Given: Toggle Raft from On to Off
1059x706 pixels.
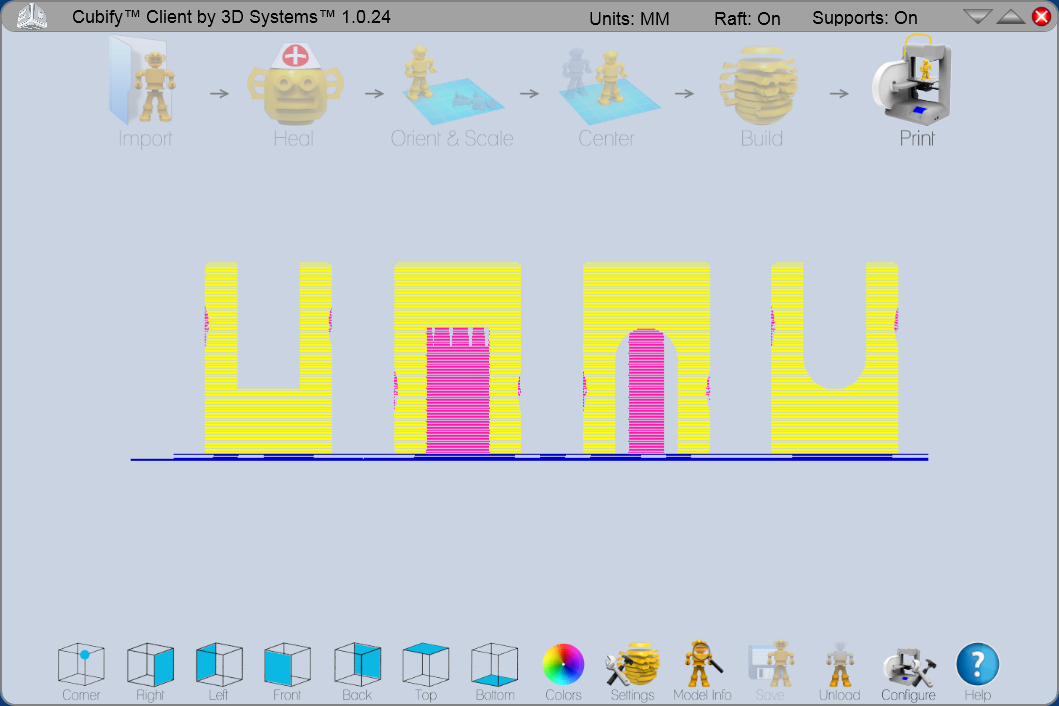Looking at the screenshot, I should click(748, 17).
